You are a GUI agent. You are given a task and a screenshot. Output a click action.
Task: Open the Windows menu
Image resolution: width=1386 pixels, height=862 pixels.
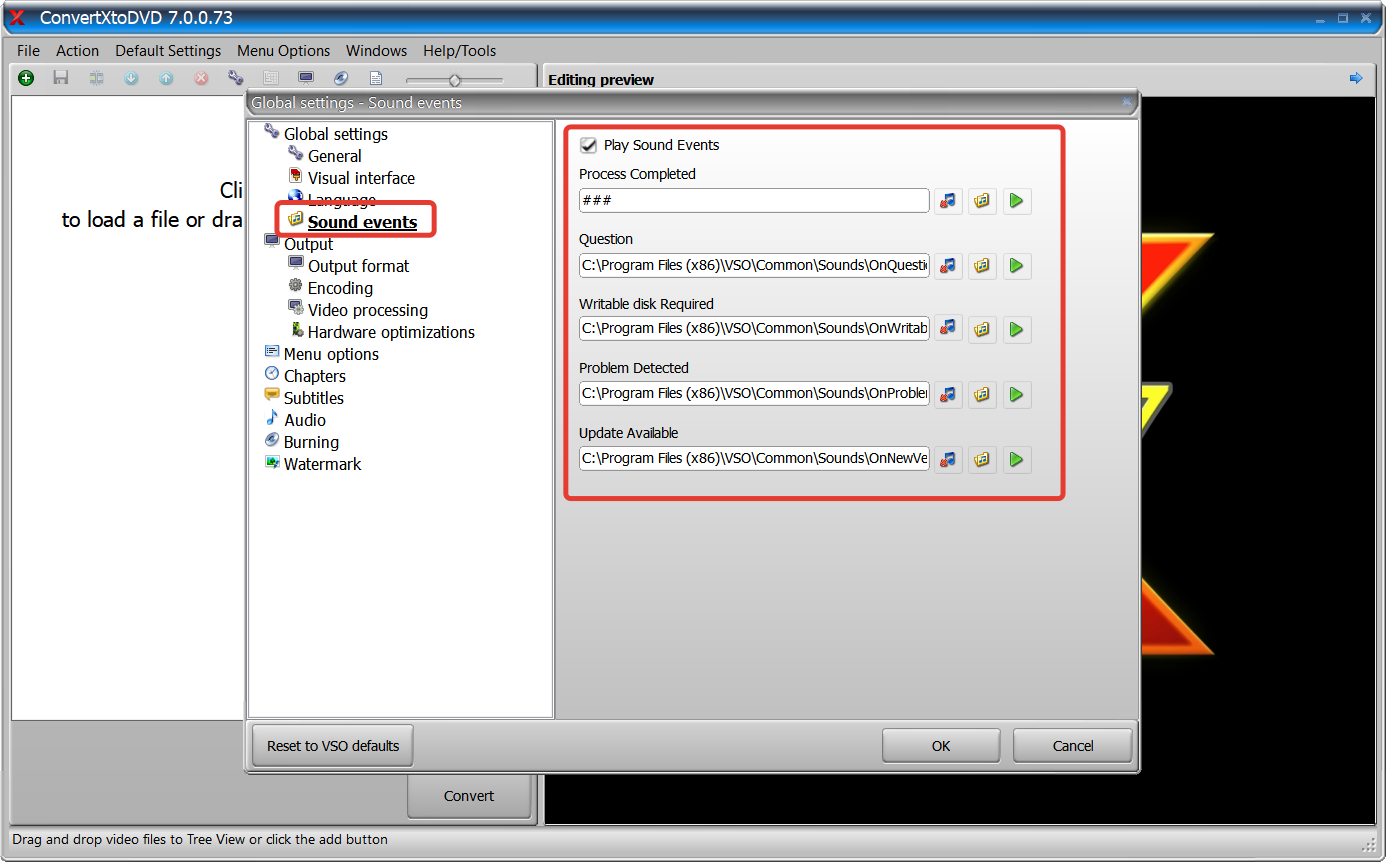pos(376,50)
